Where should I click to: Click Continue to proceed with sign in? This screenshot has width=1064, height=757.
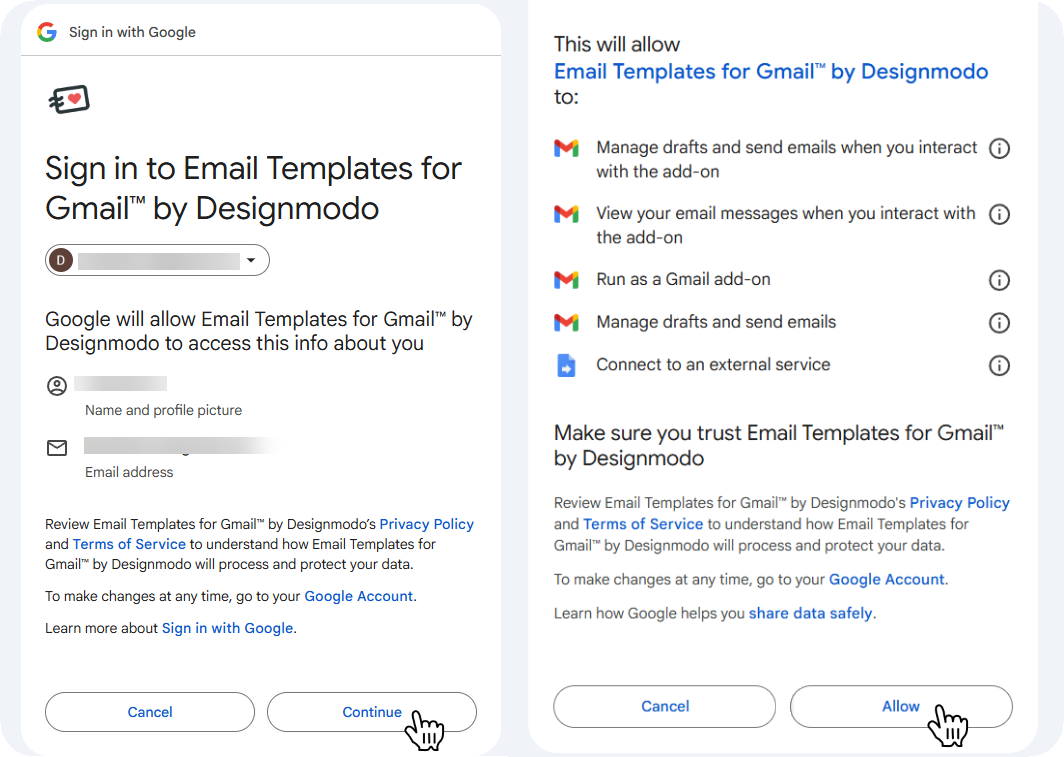click(x=372, y=712)
